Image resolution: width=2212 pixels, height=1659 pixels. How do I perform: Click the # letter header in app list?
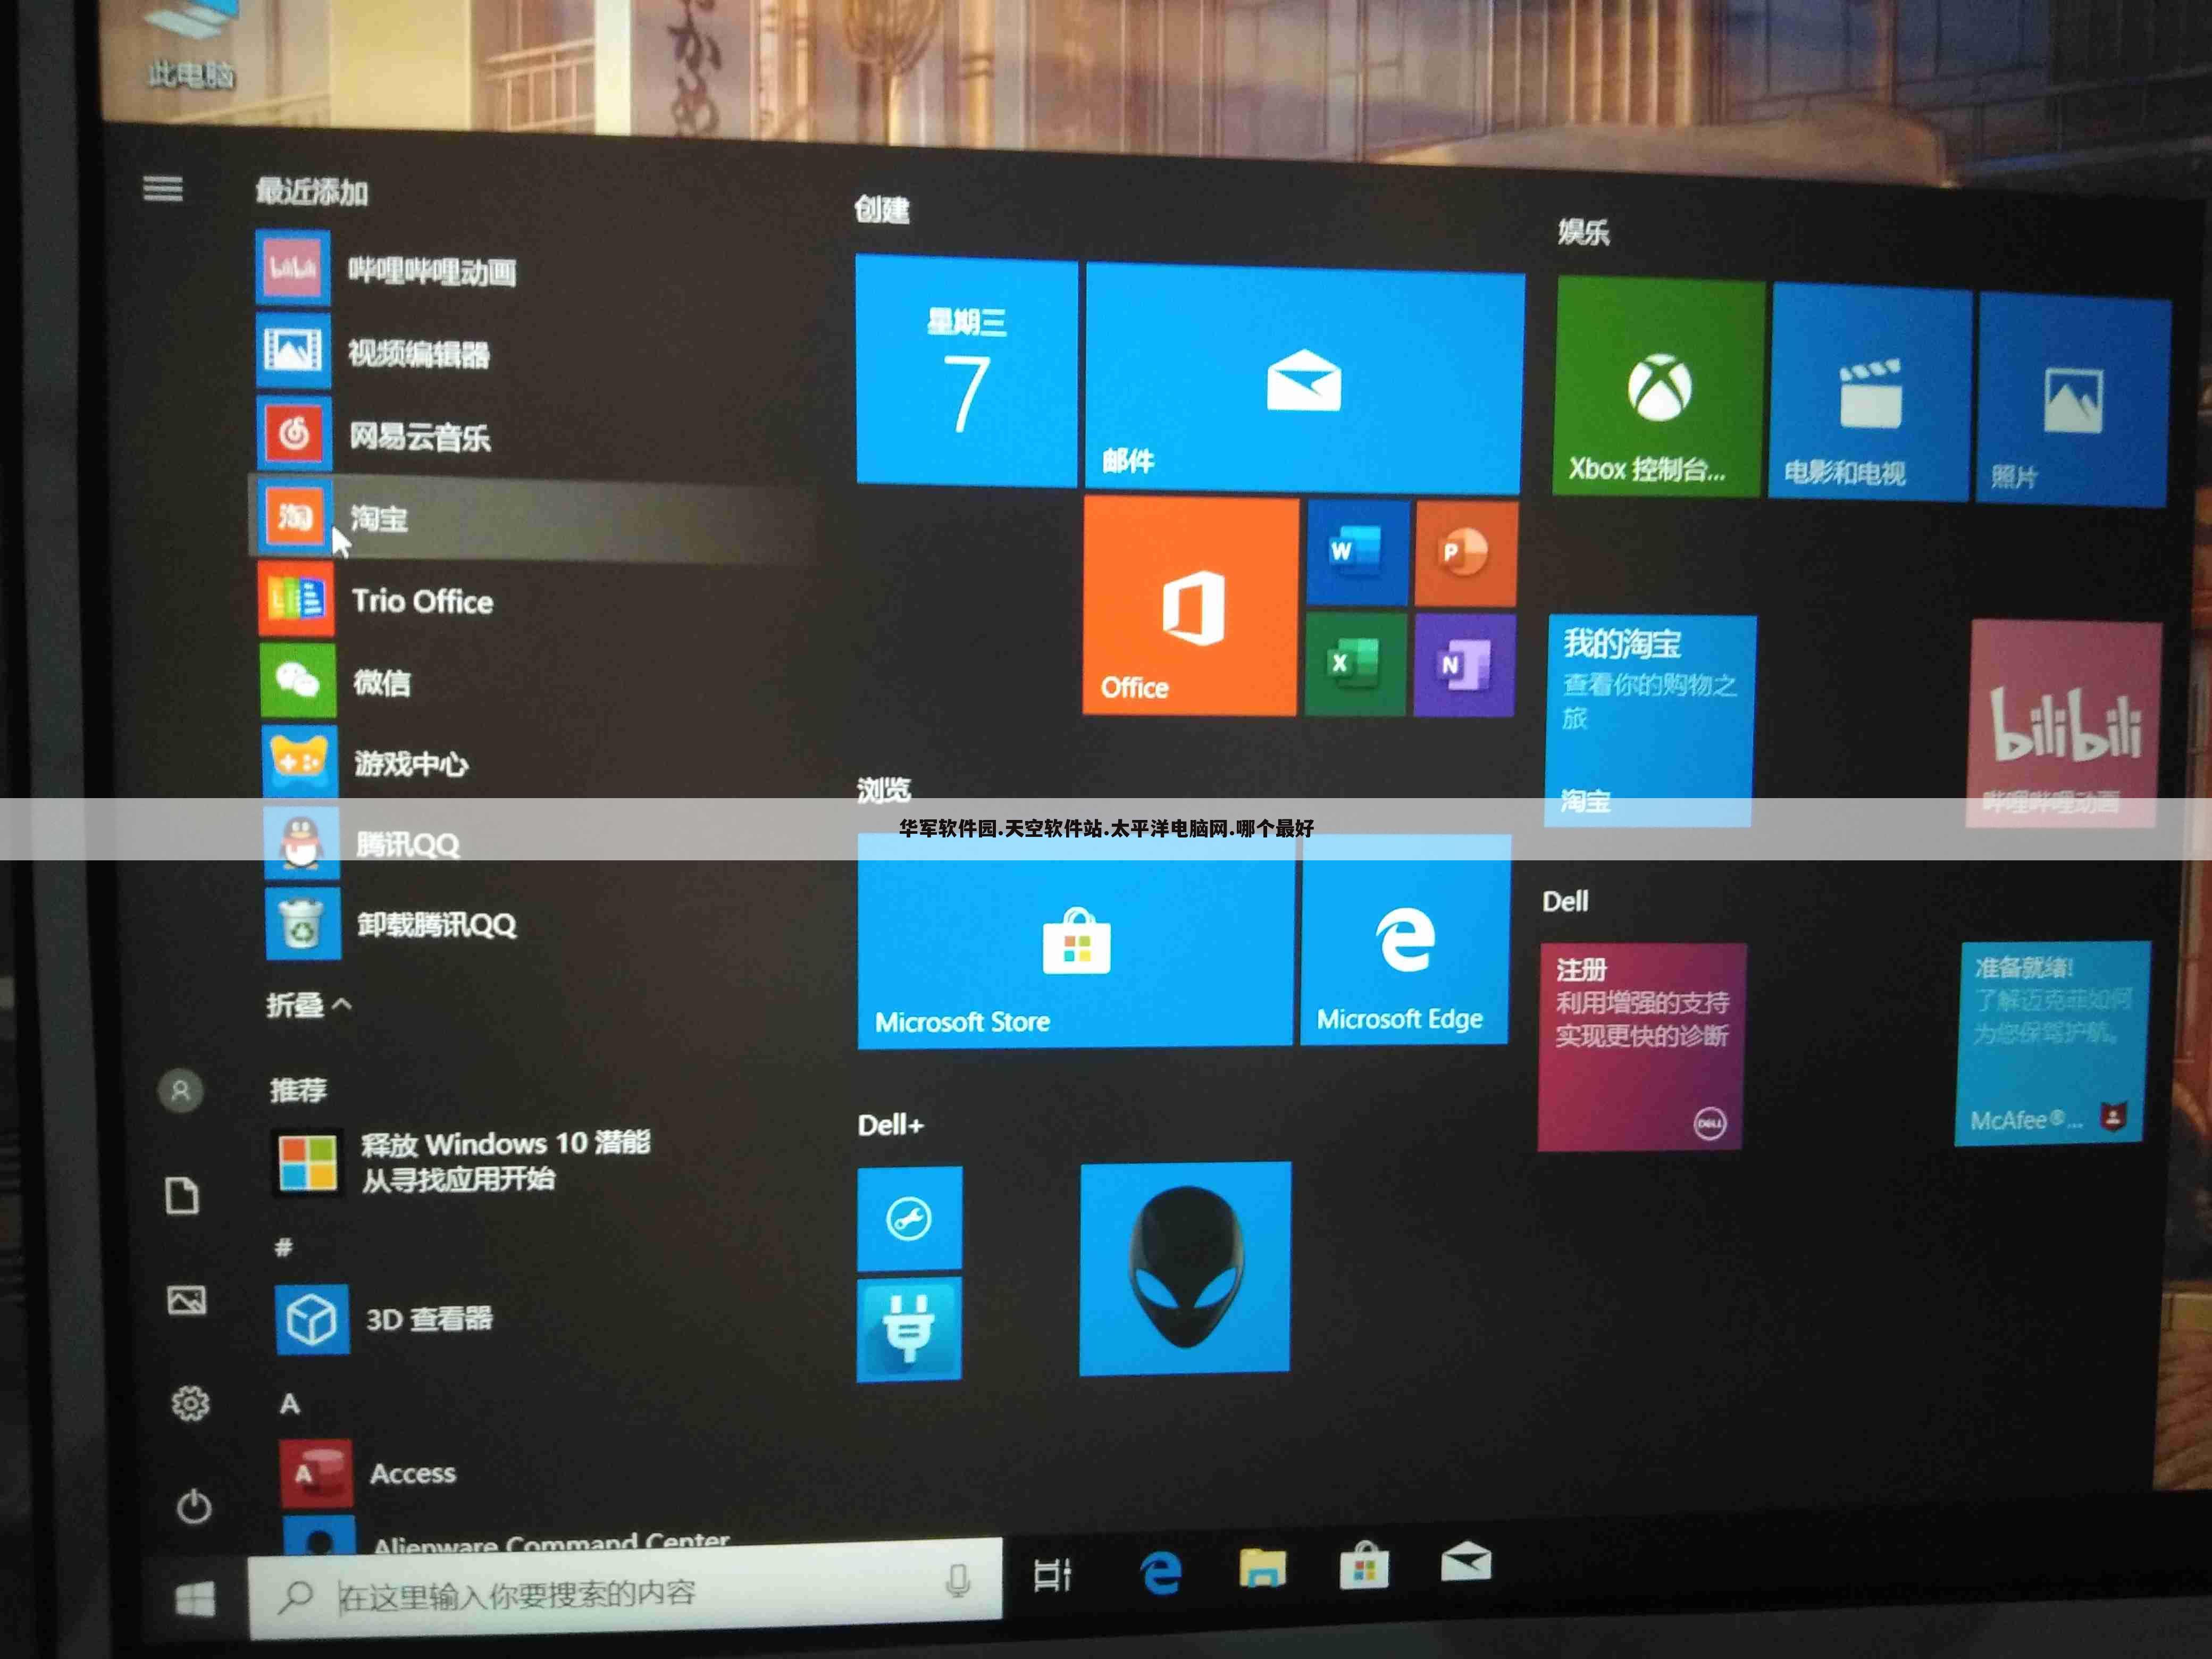[284, 1247]
